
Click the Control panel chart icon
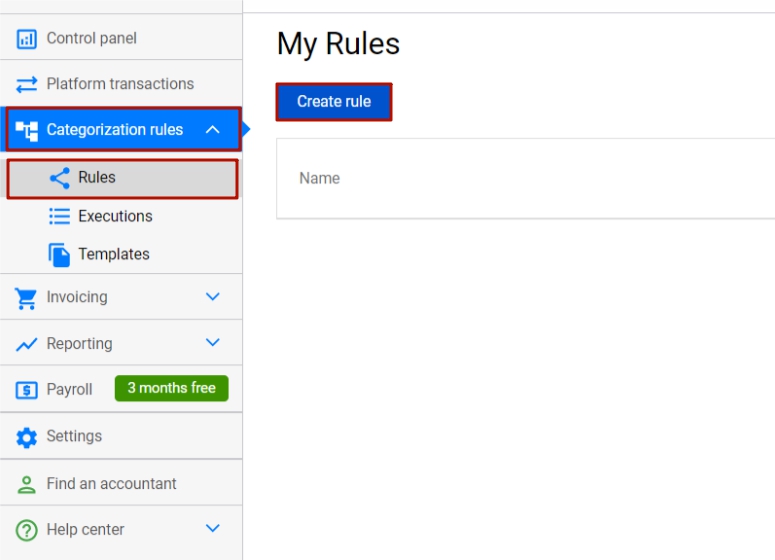[x=27, y=39]
